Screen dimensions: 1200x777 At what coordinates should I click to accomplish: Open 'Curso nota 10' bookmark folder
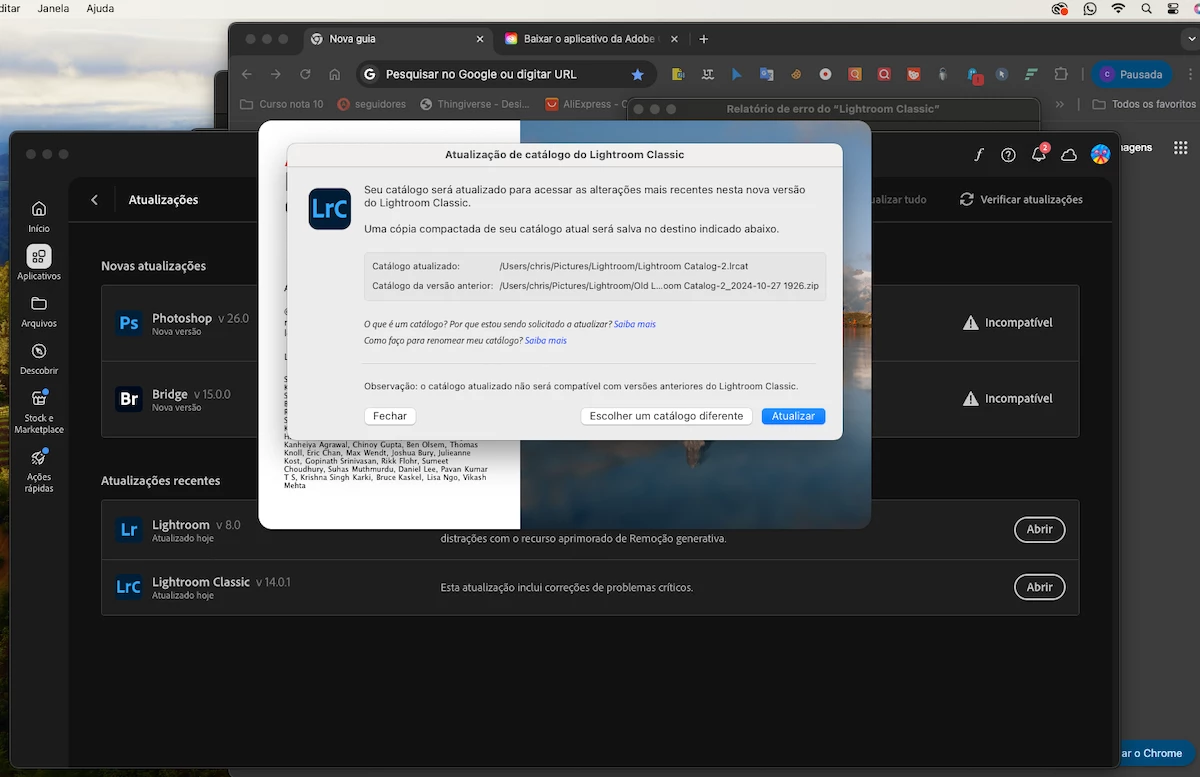click(x=282, y=104)
